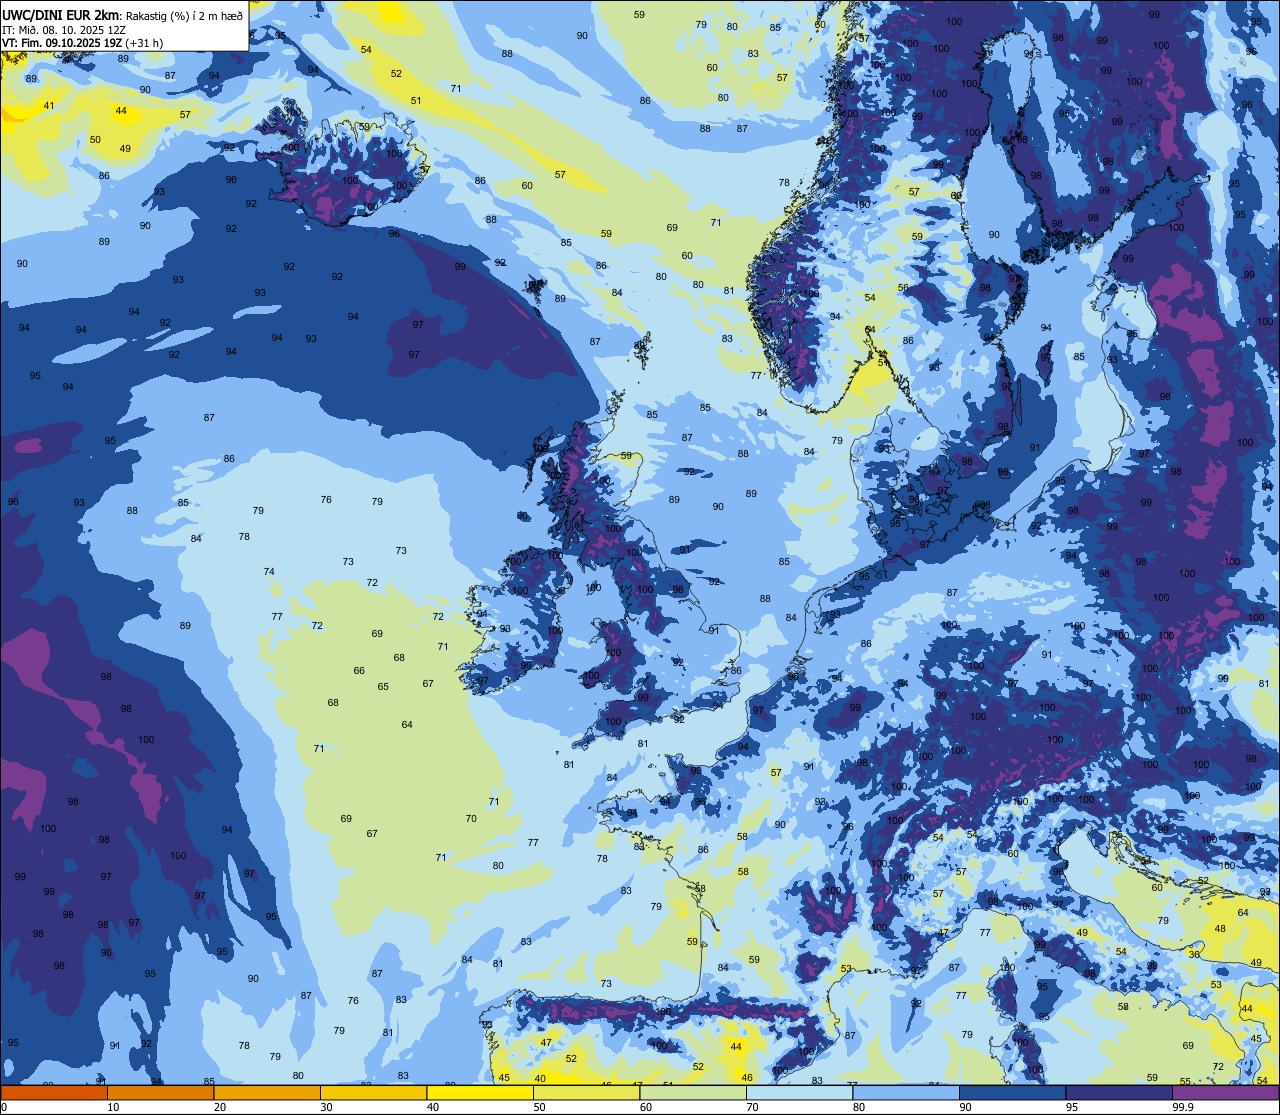The height and width of the screenshot is (1115, 1280).
Task: Click the humidity value "56" over Sweden
Action: pos(903,288)
